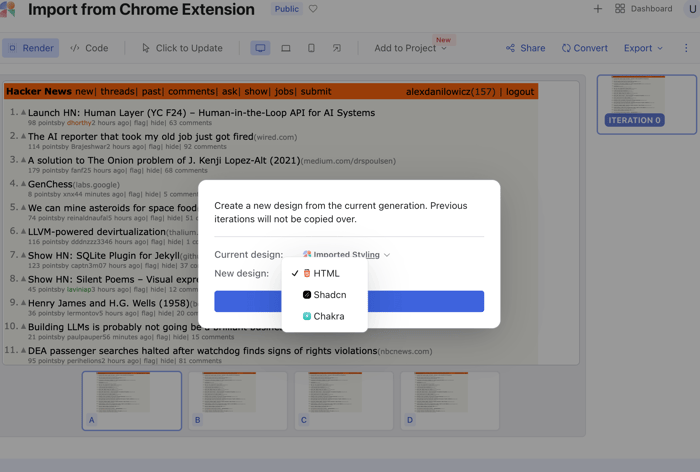700x472 pixels.
Task: Open 'Launch HN: Human Layer' story title
Action: (x=201, y=113)
